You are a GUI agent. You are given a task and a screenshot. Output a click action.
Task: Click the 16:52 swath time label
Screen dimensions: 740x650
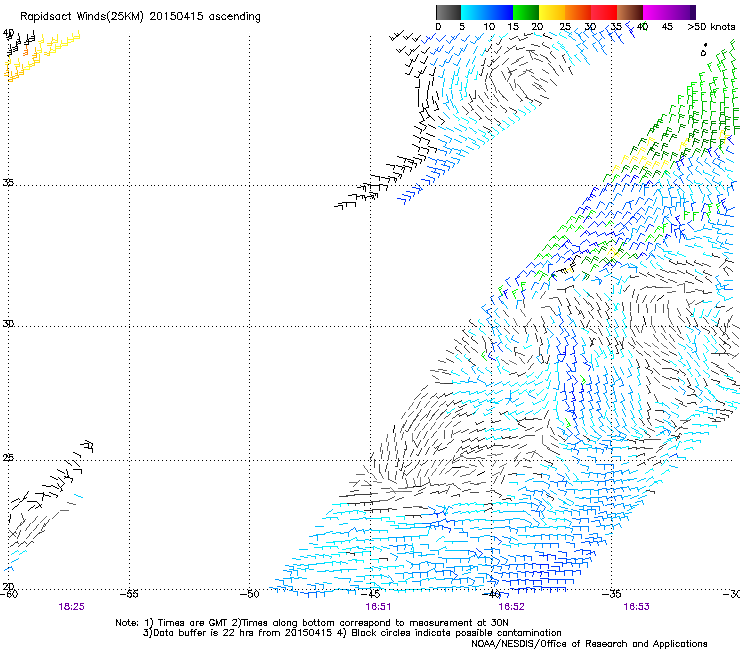click(x=512, y=607)
